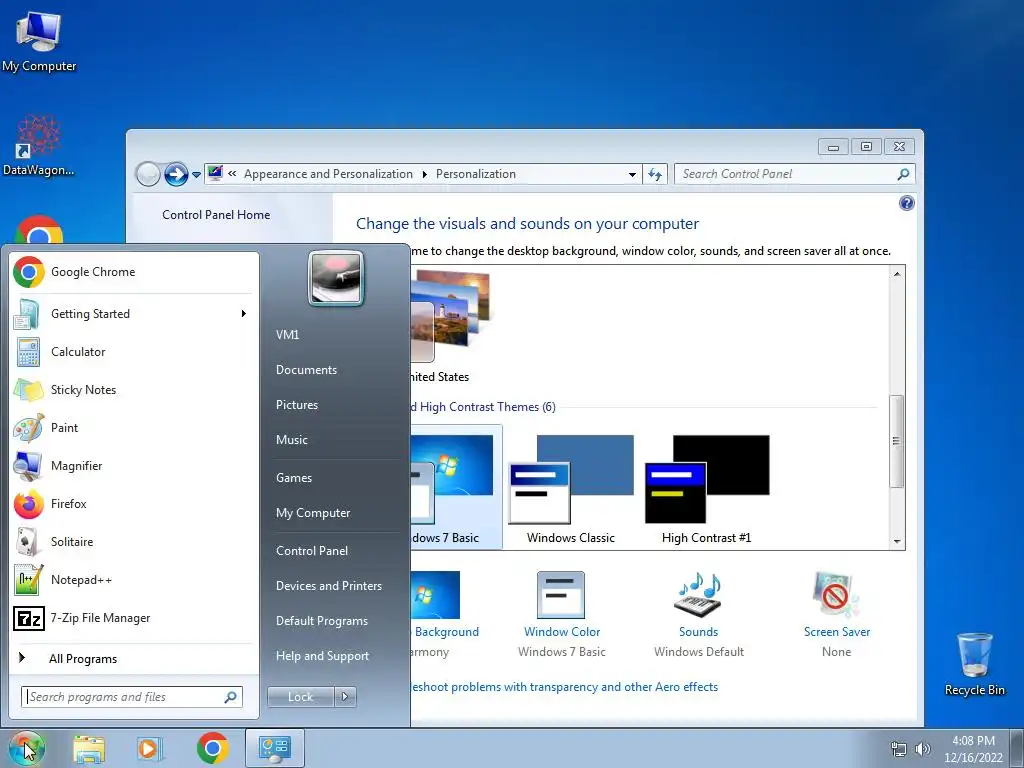
Task: Open Magnifier from the Start menu
Action: pyautogui.click(x=132, y=466)
